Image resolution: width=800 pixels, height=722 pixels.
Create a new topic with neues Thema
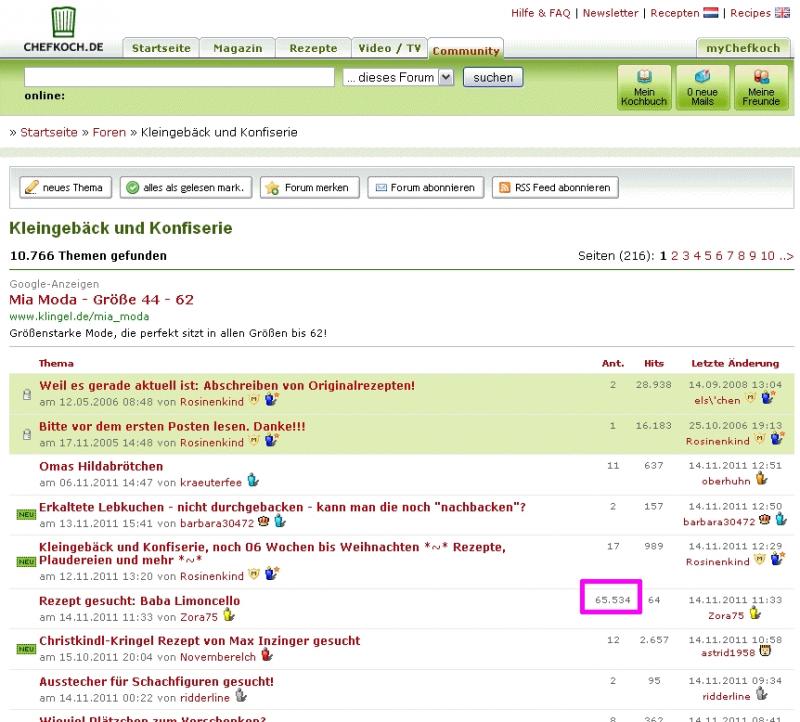pyautogui.click(x=63, y=187)
